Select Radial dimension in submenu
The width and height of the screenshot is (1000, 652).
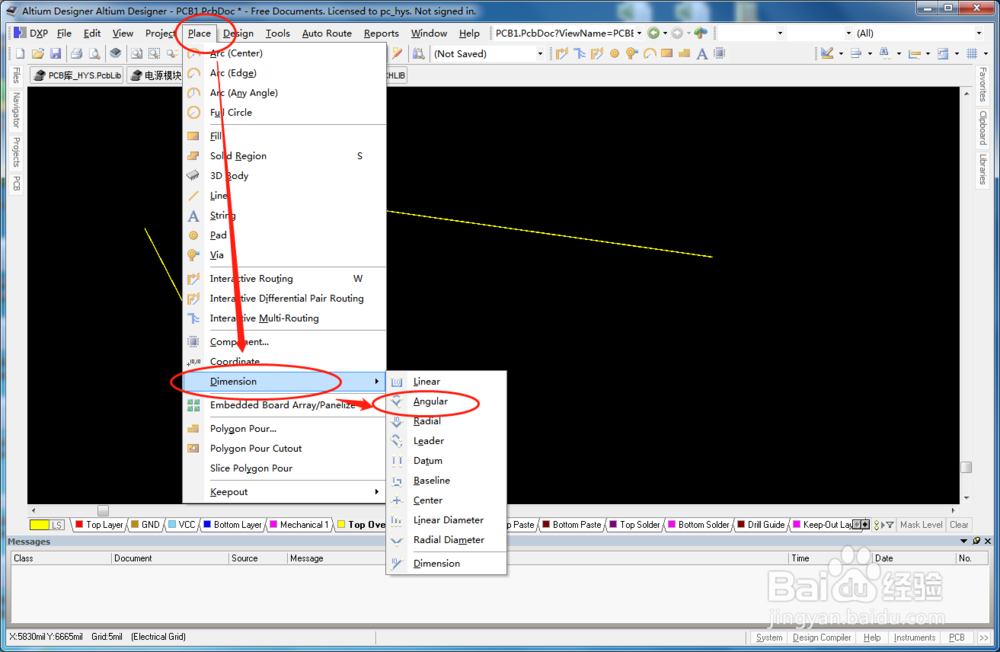[x=446, y=421]
